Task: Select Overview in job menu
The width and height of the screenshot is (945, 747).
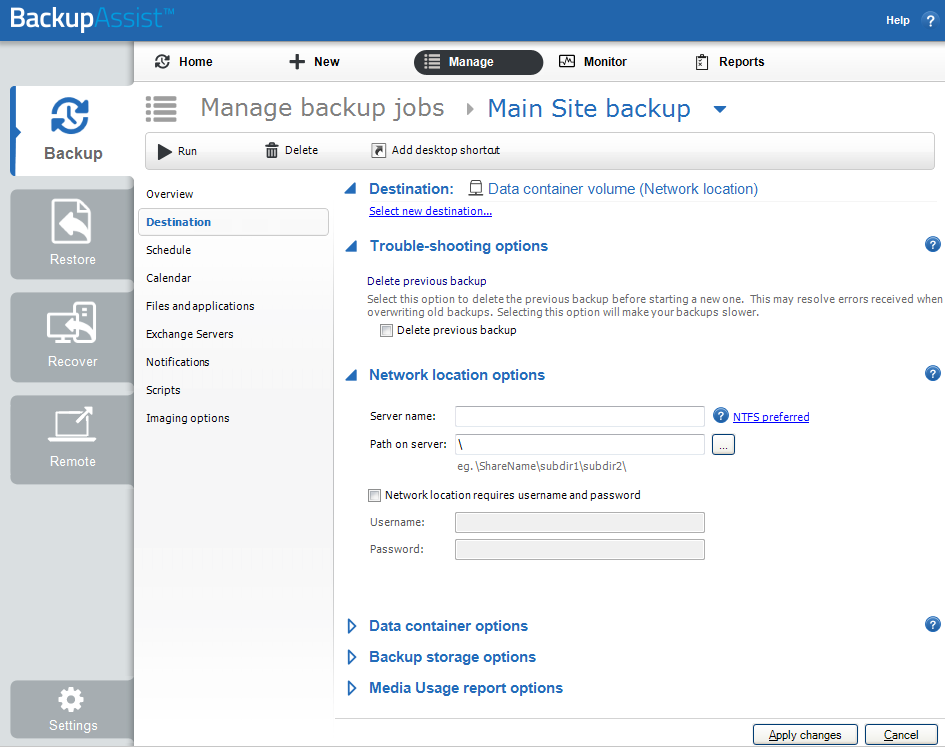Action: (169, 194)
